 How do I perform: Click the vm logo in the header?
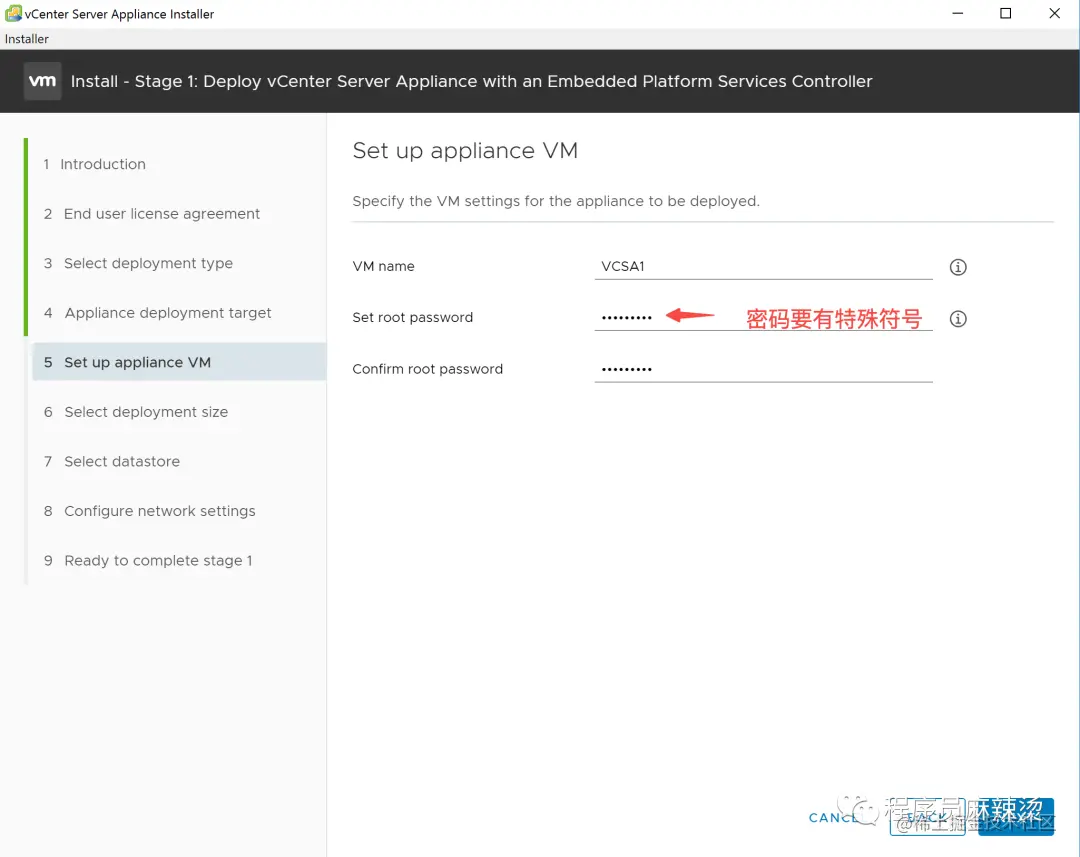coord(43,81)
